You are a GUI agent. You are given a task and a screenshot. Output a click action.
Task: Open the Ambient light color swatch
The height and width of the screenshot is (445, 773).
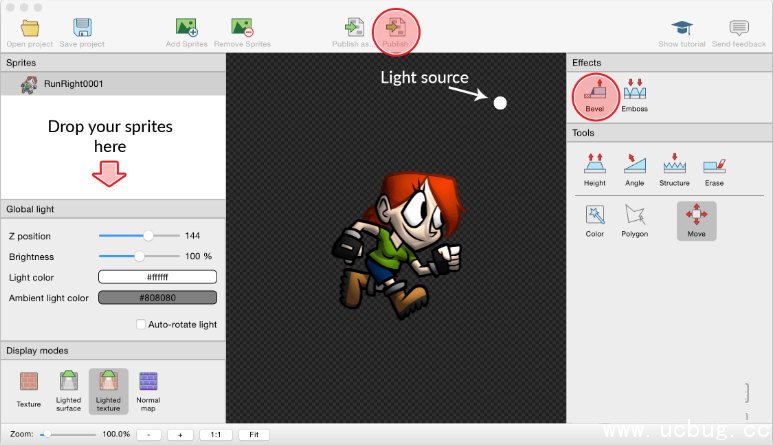[157, 298]
